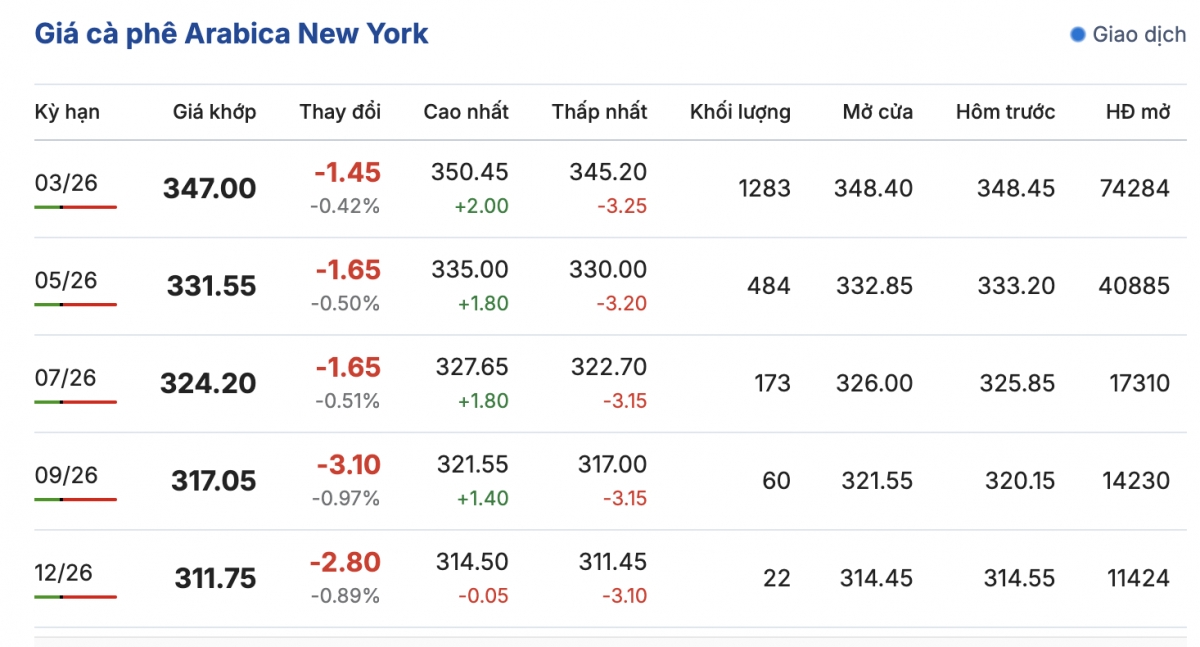Click the 311.75 matched price
Screen dimensions: 1200x647
coord(215,579)
